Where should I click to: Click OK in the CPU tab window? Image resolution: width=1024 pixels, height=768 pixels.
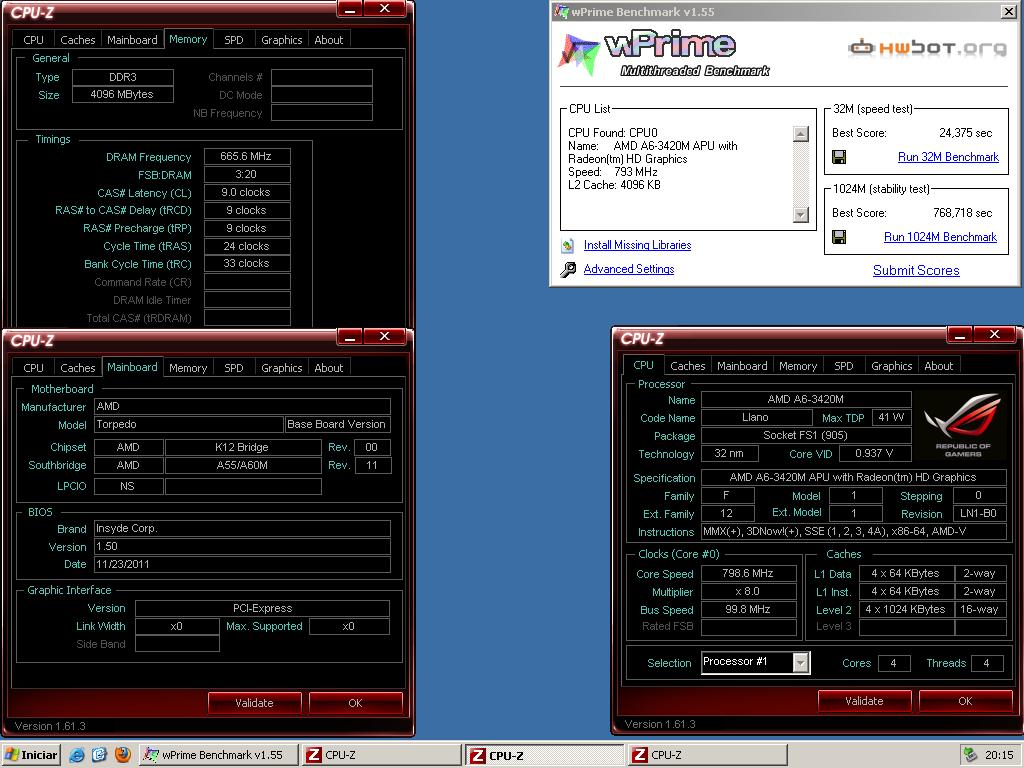point(965,701)
